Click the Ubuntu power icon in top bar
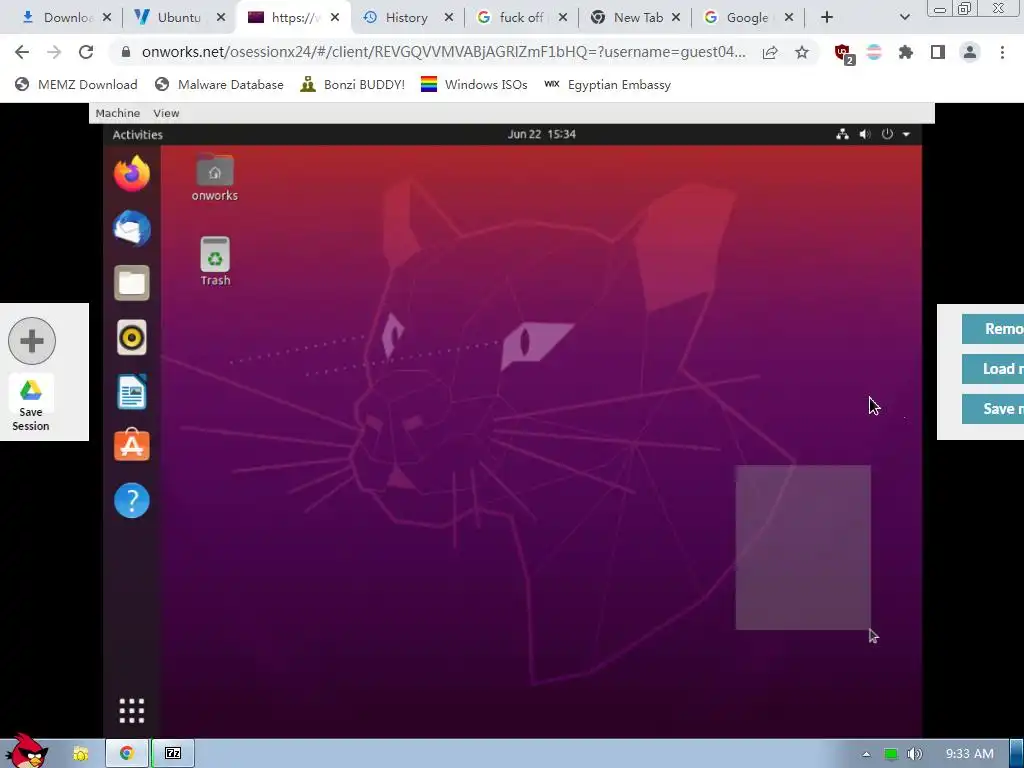Screen dimensions: 1024x768 [887, 134]
